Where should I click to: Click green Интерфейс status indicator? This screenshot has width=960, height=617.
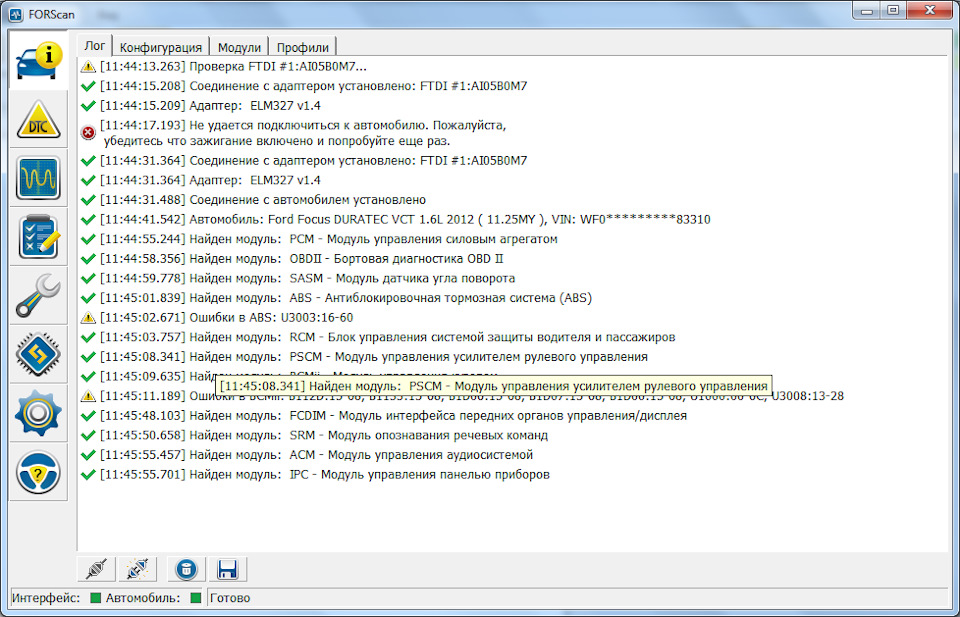tap(96, 598)
